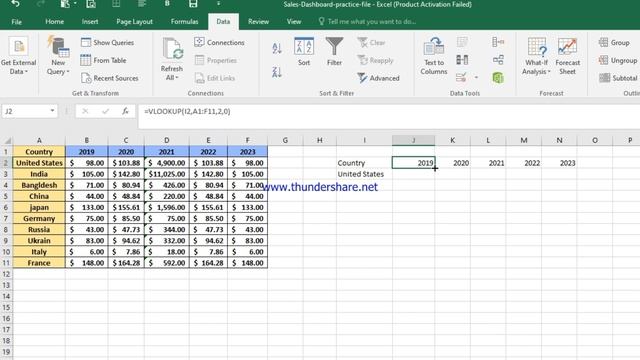Click cell with Ukrain

(x=39, y=241)
